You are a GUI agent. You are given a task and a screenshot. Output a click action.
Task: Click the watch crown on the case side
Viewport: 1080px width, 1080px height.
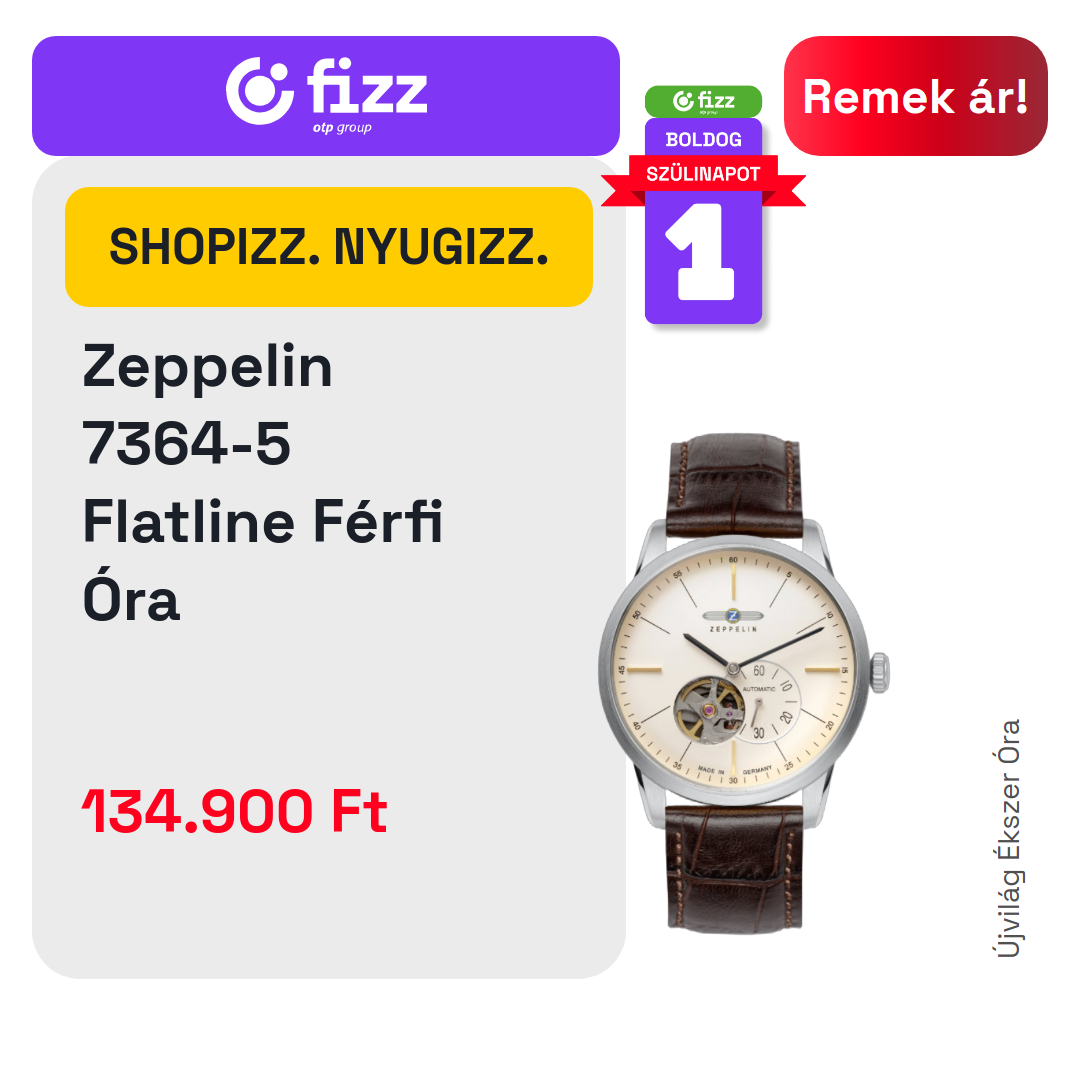(x=880, y=673)
